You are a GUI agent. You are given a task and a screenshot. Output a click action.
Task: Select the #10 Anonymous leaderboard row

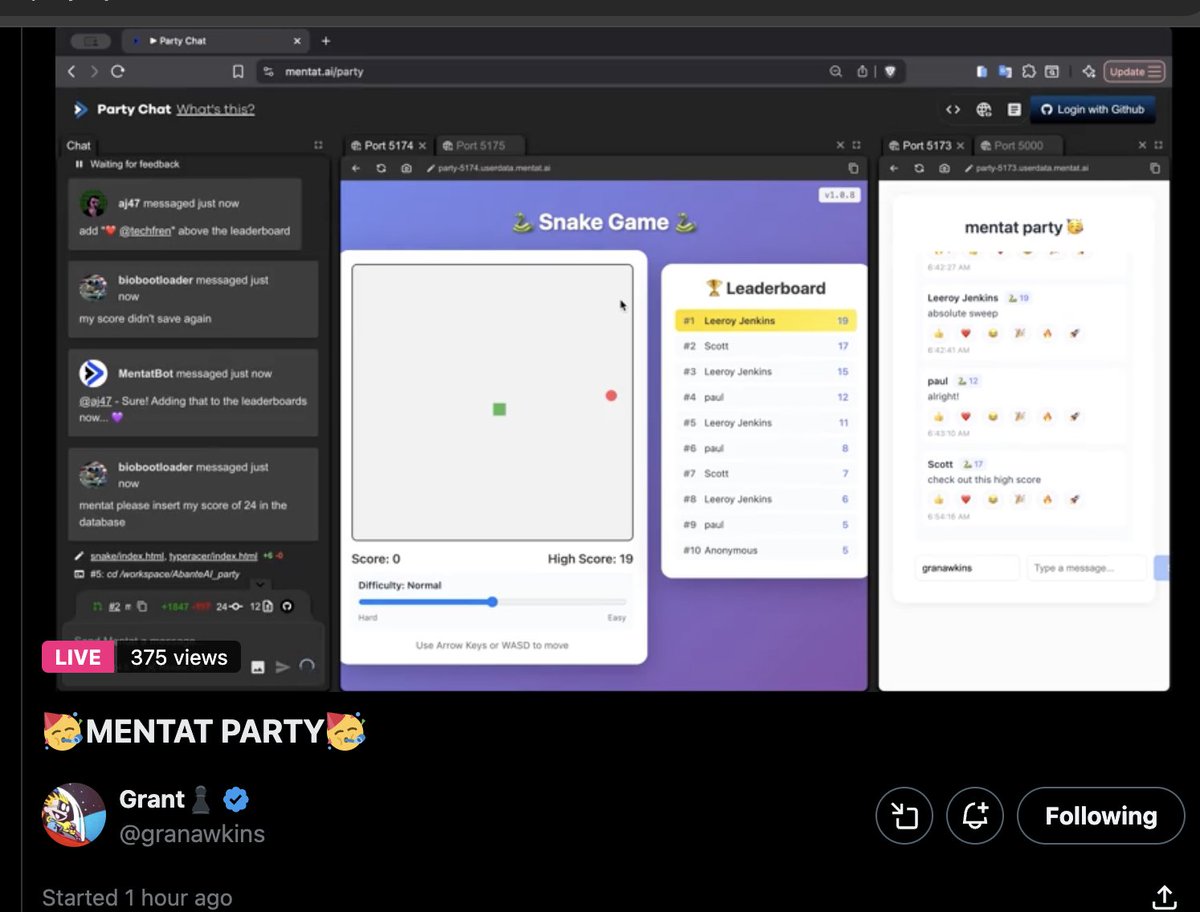(x=766, y=550)
